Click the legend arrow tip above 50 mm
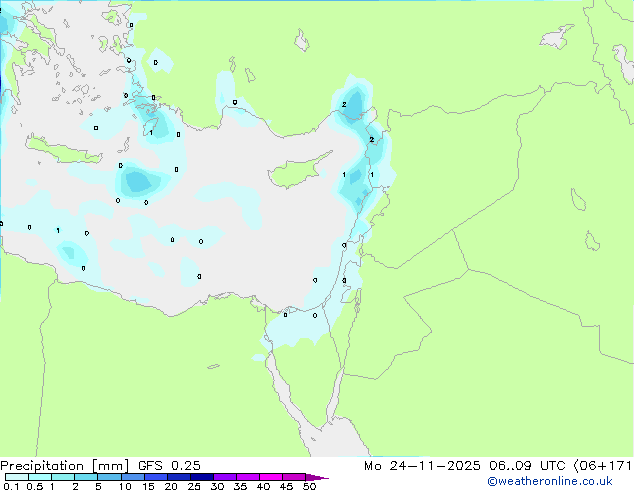Screen dimensions: 634x490 (x=317, y=477)
